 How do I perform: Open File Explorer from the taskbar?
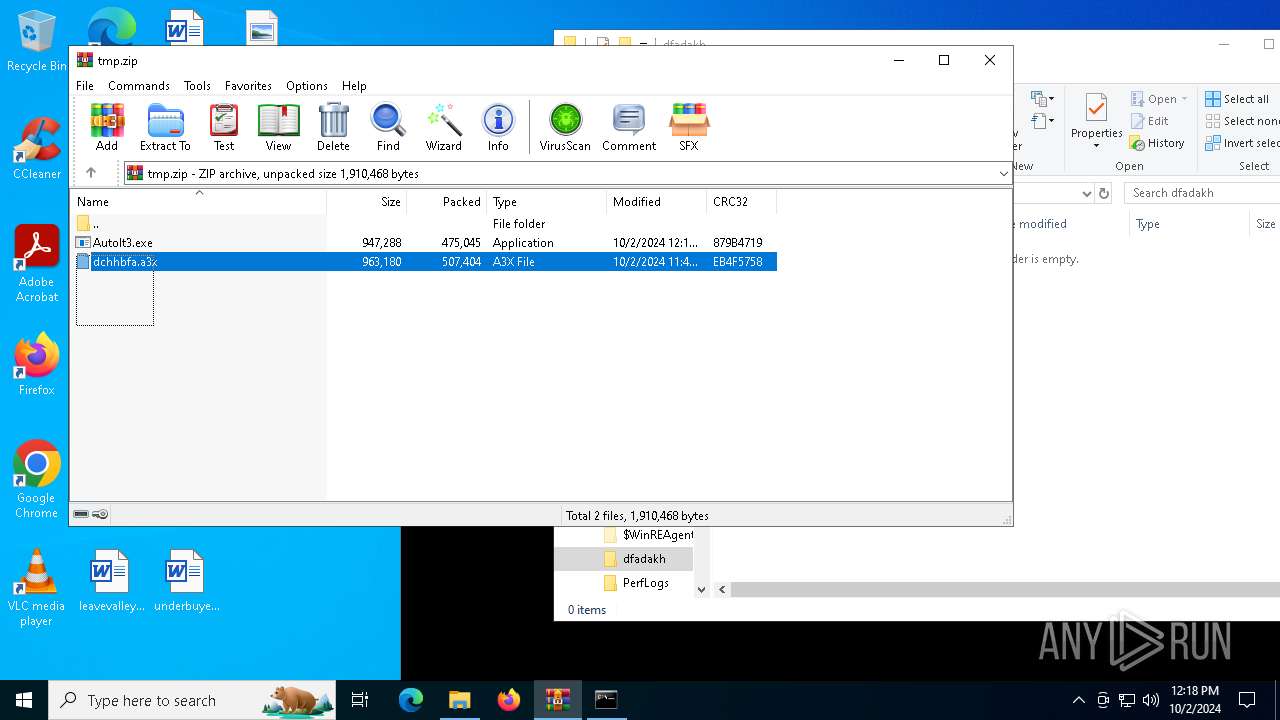459,700
